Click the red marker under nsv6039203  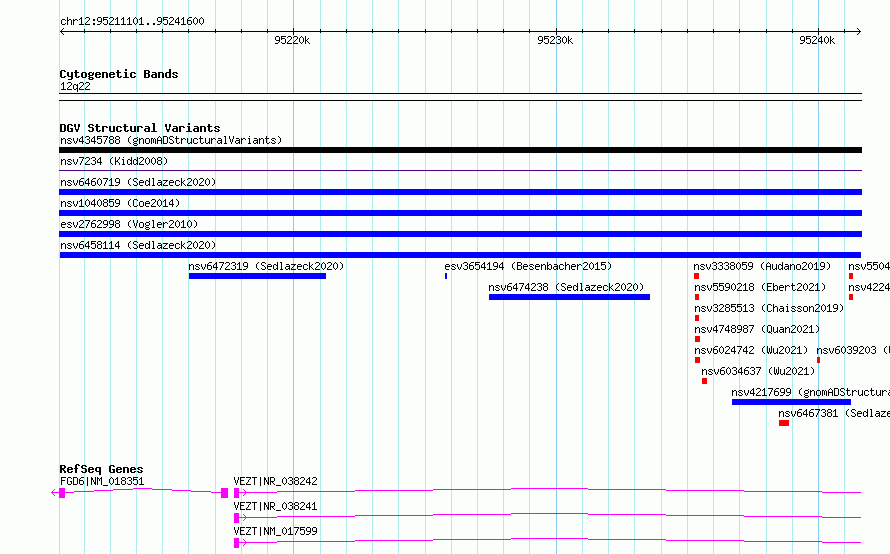tap(818, 360)
